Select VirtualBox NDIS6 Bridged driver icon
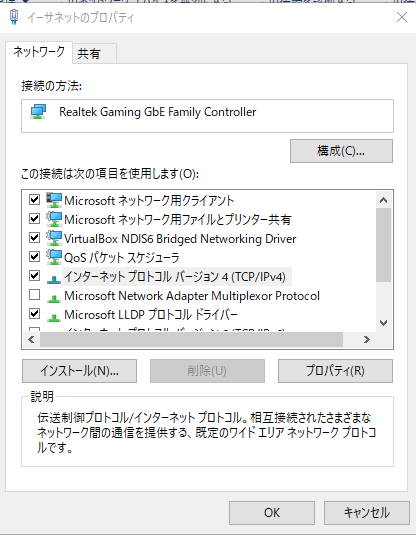Viewport: 416px width, 535px height. (x=54, y=238)
